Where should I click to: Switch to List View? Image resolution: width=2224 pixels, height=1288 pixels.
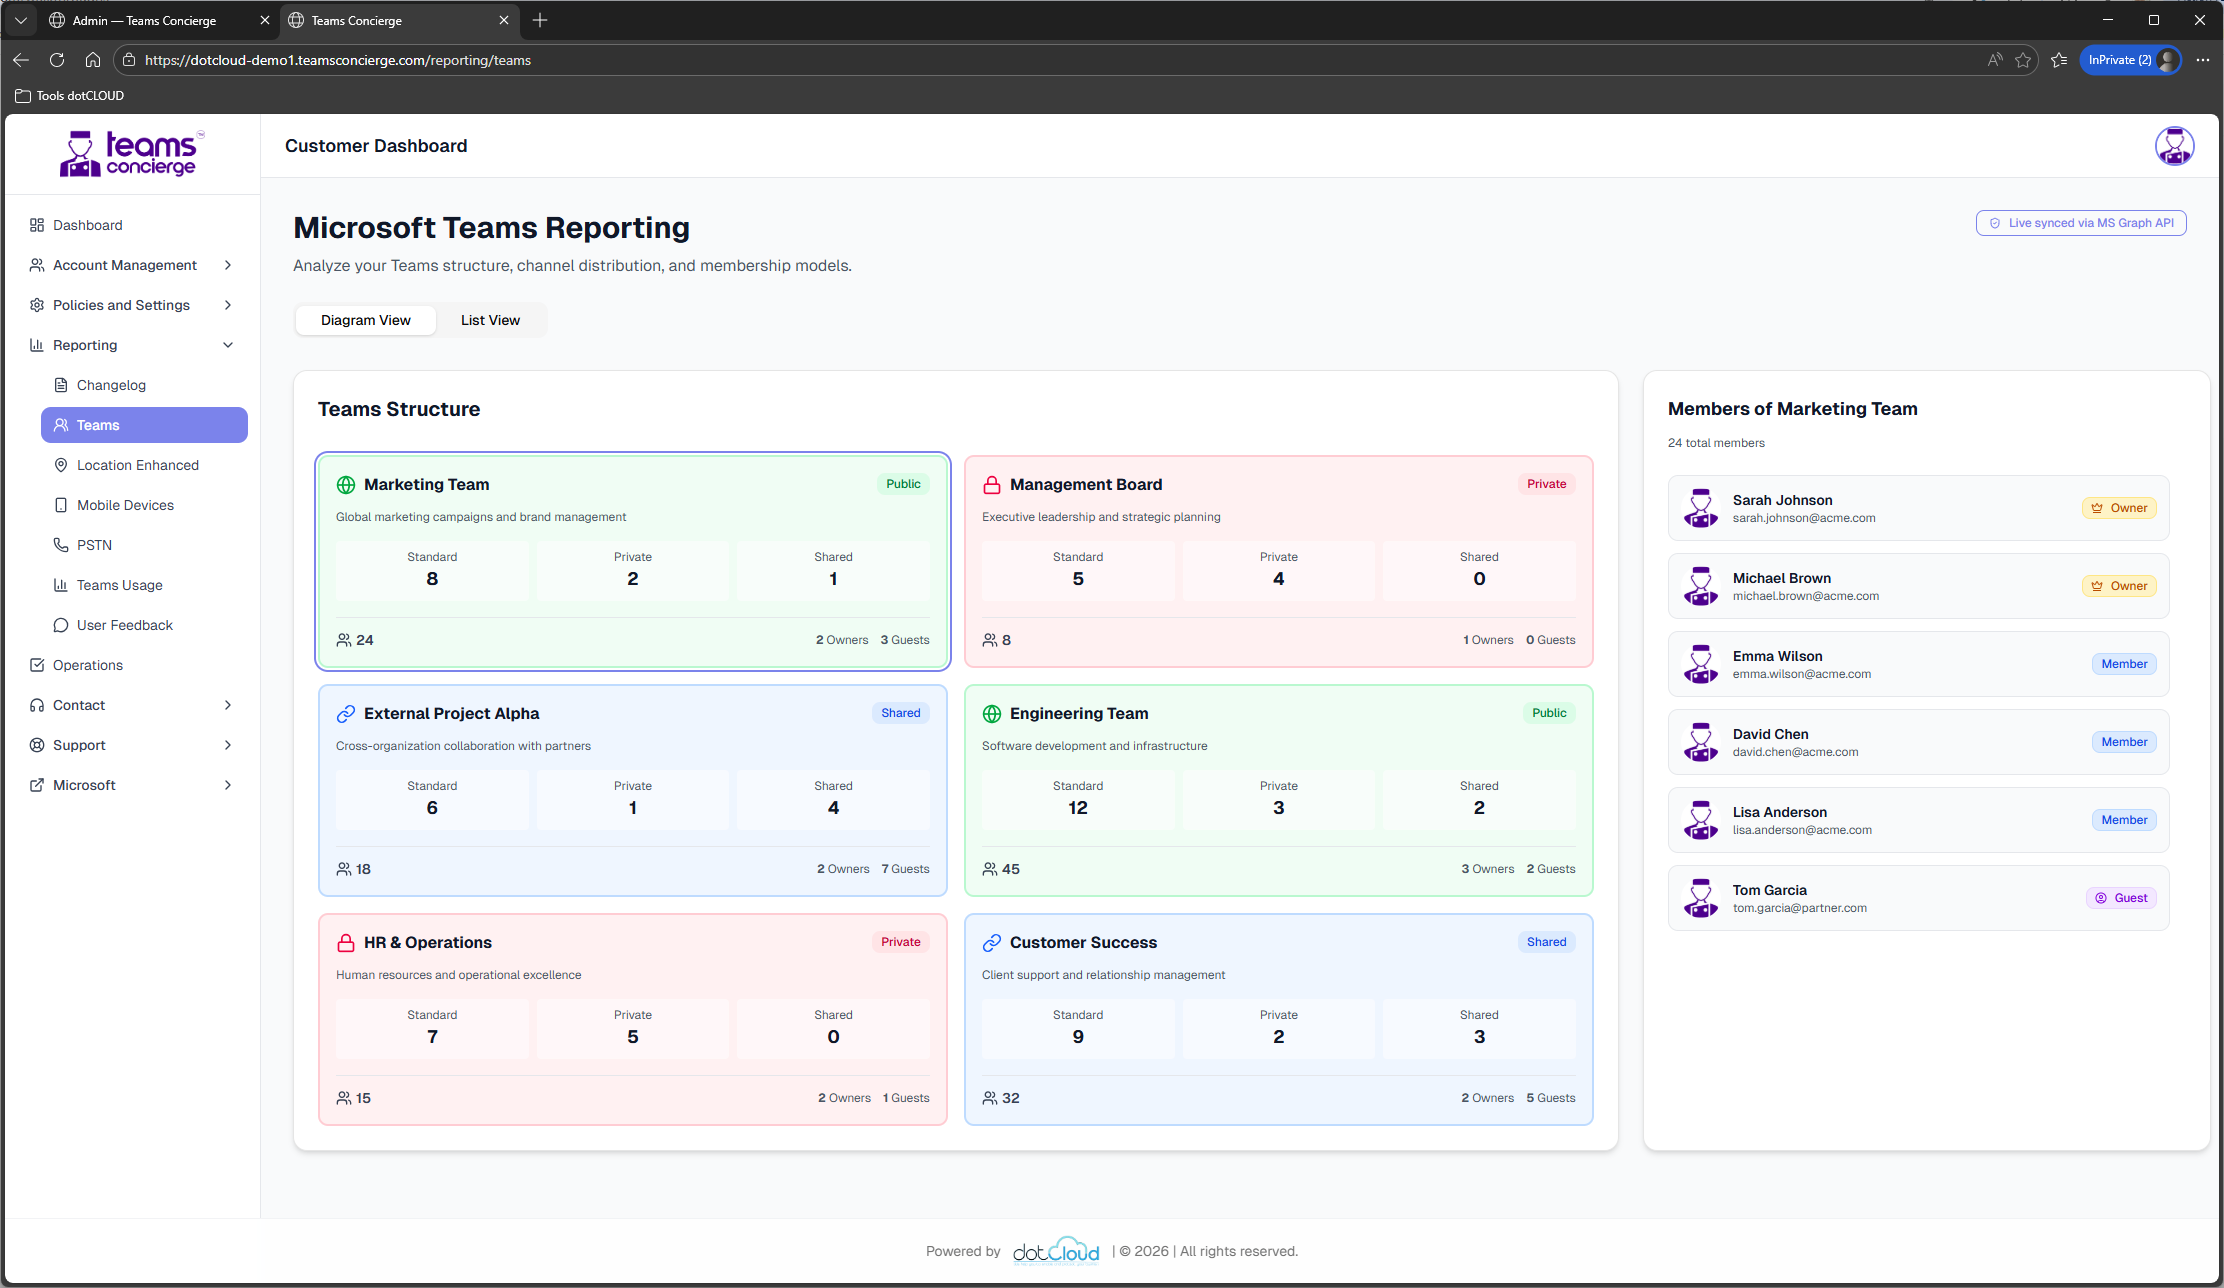click(x=490, y=320)
